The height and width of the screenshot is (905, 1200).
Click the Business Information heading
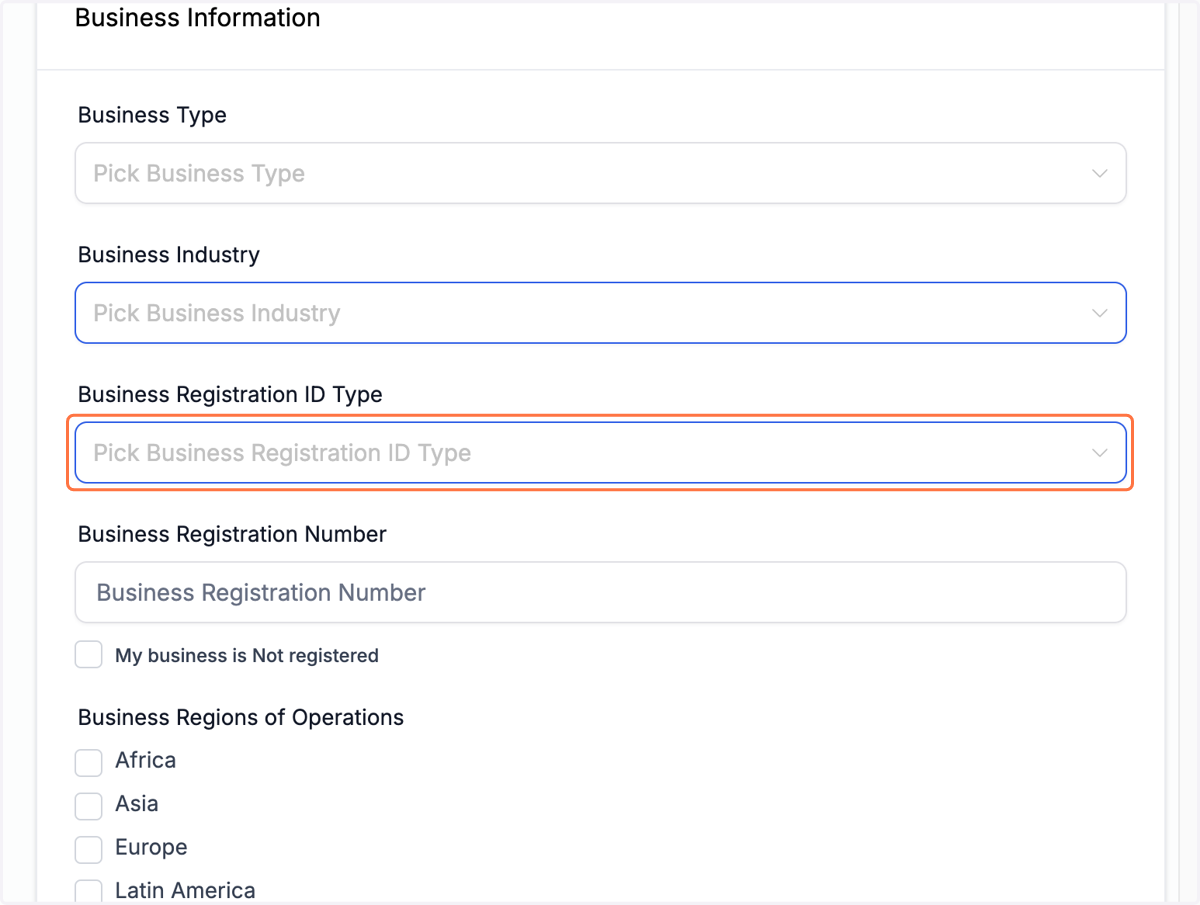pos(198,18)
